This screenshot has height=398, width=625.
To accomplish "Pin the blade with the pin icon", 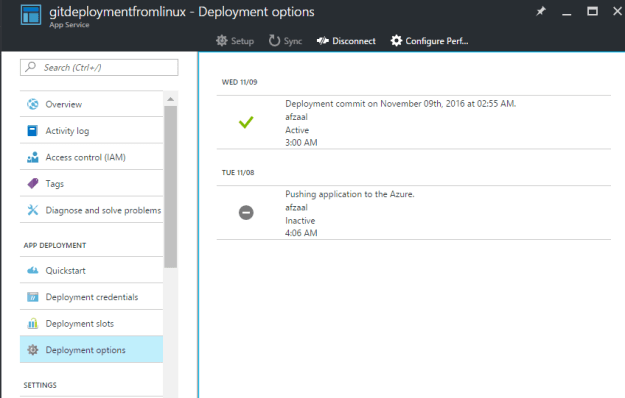I will tap(540, 11).
